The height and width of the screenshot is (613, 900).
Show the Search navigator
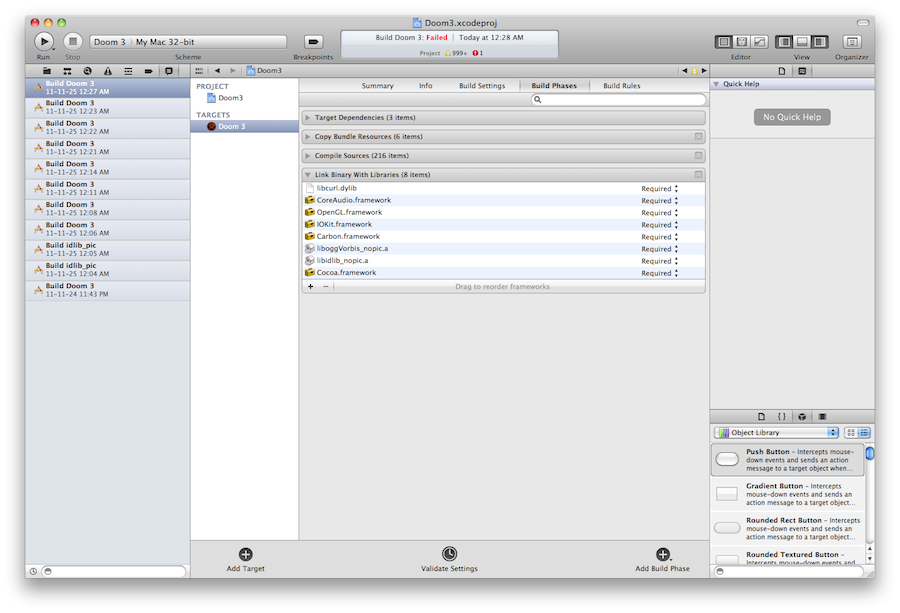click(x=87, y=71)
